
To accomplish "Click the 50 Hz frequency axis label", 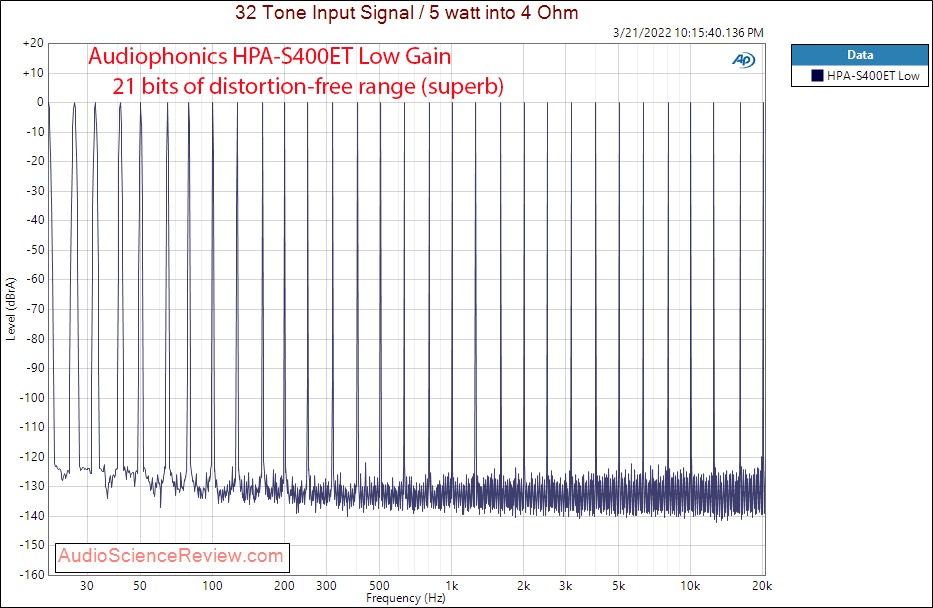I will (x=140, y=585).
